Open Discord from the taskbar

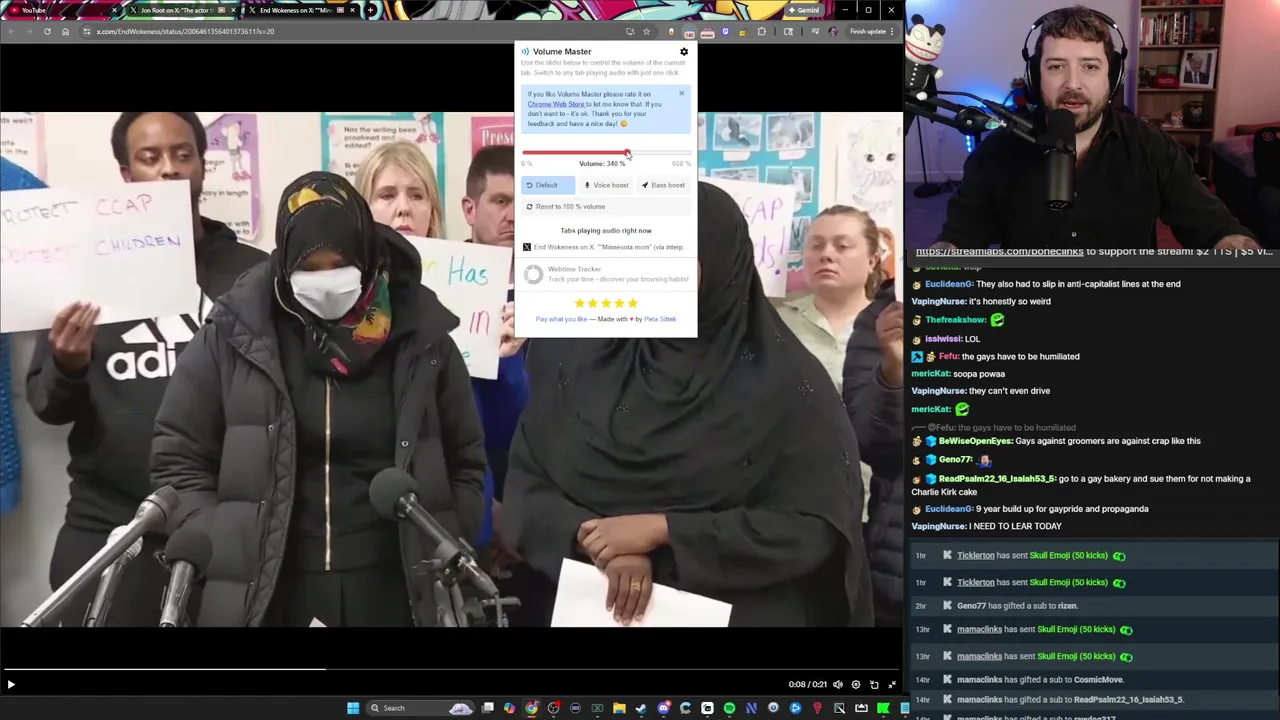(663, 708)
